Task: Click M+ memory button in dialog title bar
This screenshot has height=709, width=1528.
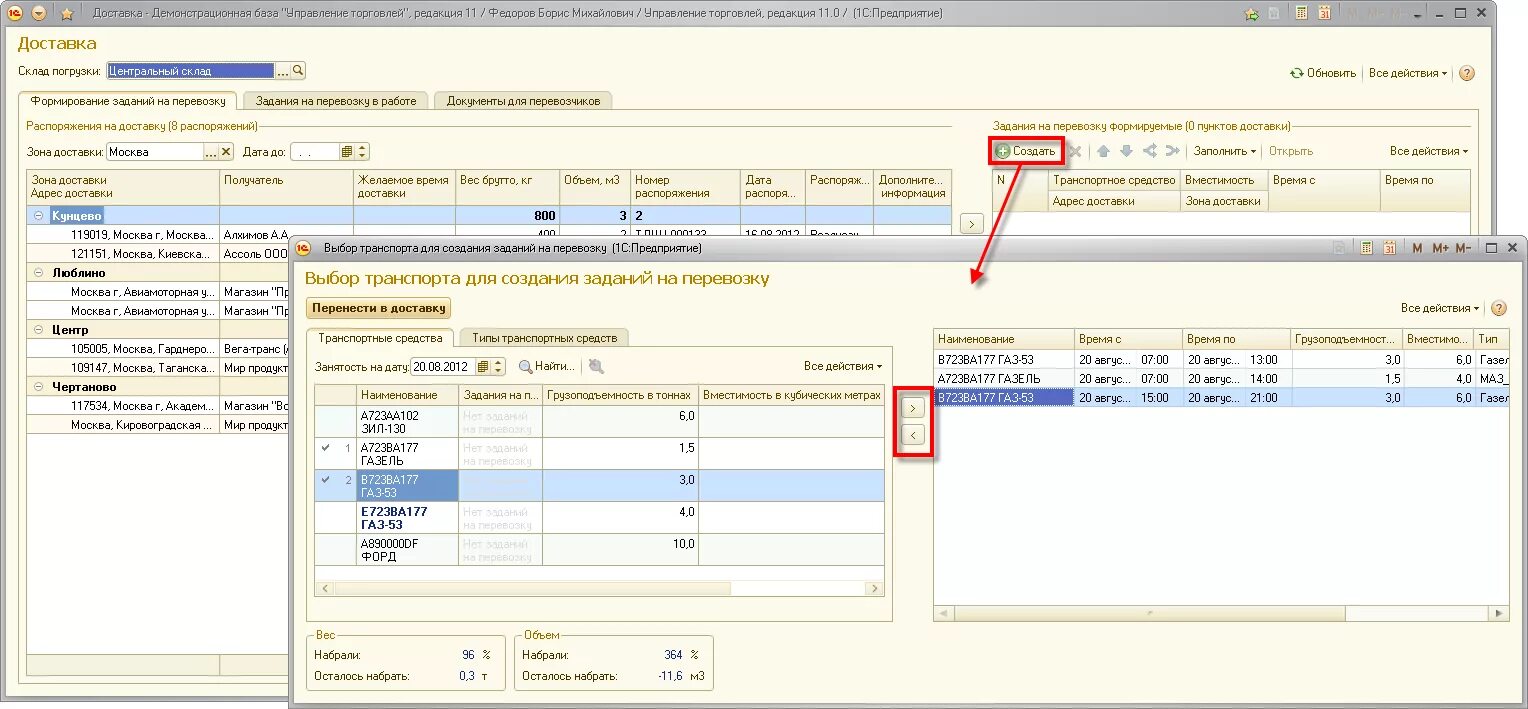Action: (1440, 248)
